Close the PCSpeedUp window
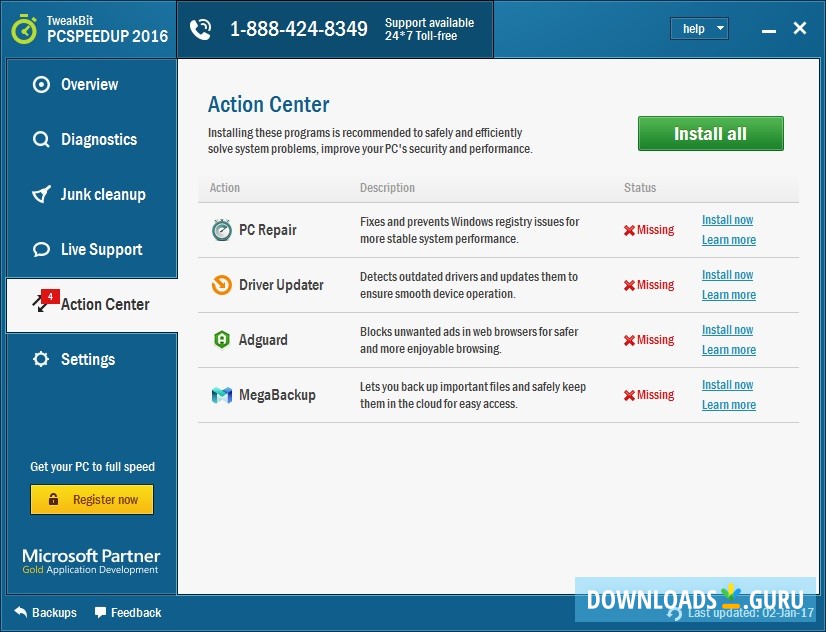826x632 pixels. tap(800, 28)
